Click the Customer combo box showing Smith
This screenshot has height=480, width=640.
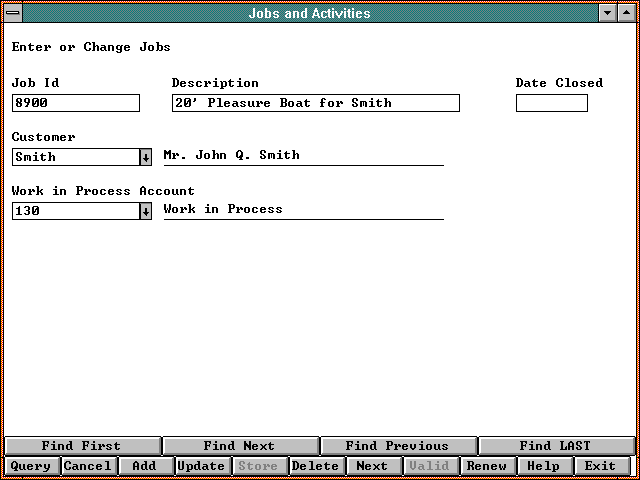pyautogui.click(x=75, y=157)
